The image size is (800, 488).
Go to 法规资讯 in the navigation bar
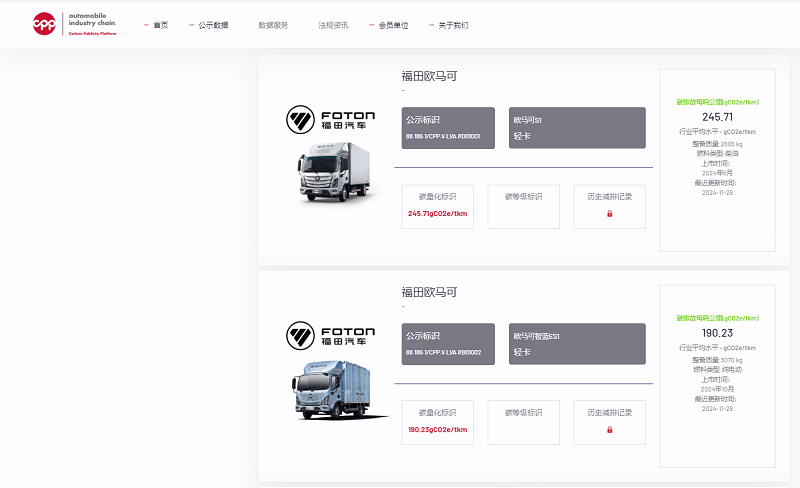point(333,25)
